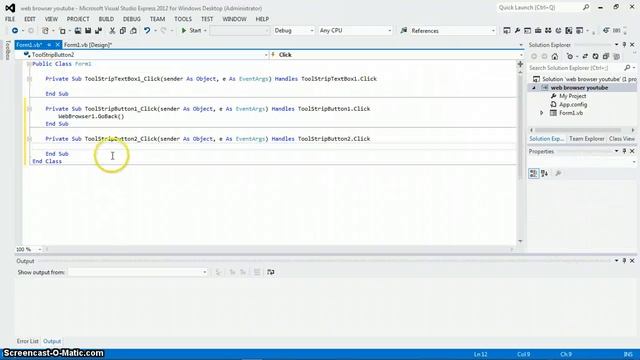Click the Solution Explorer Refresh icon
Image resolution: width=640 pixels, height=360 pixels.
[596, 56]
